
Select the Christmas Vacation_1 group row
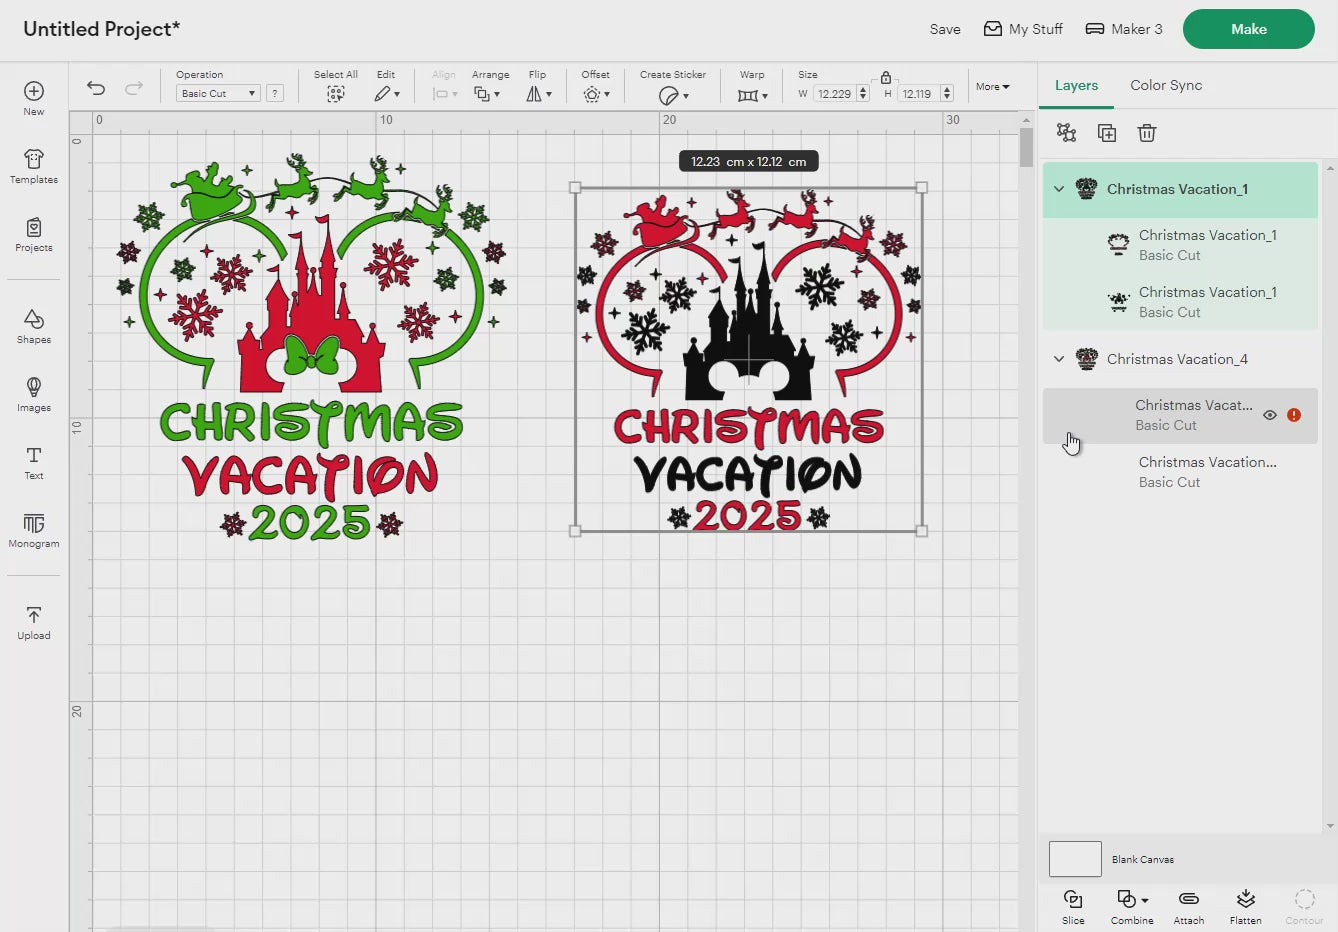[x=1180, y=189]
